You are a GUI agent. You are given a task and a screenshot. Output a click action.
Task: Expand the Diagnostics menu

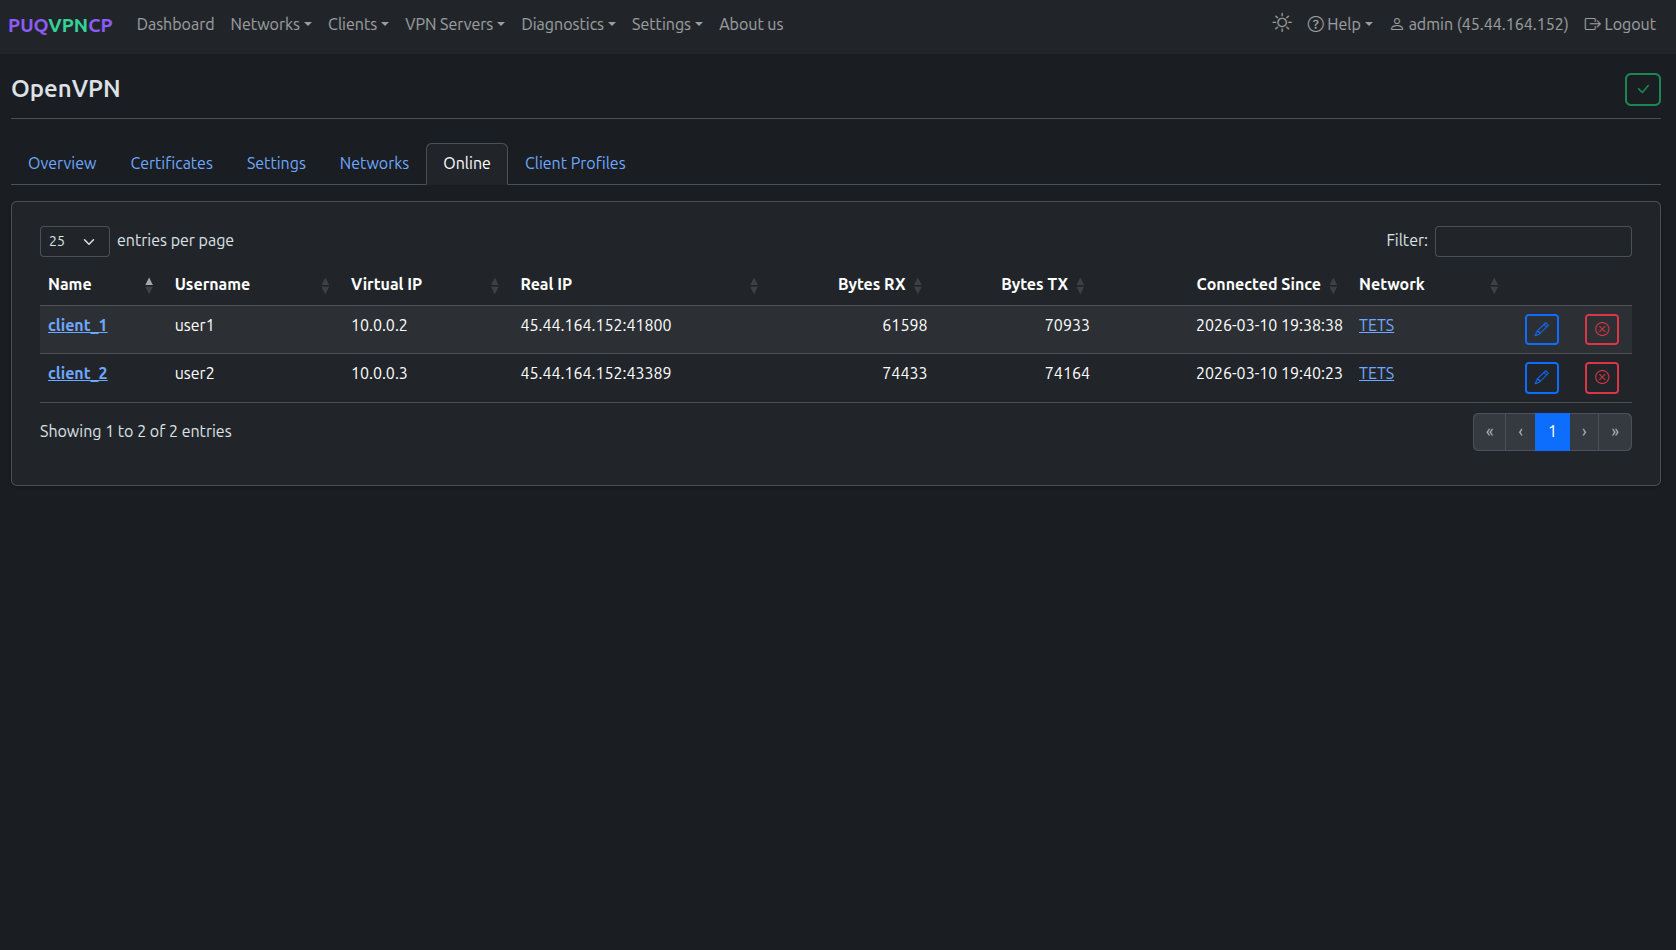[x=568, y=24]
